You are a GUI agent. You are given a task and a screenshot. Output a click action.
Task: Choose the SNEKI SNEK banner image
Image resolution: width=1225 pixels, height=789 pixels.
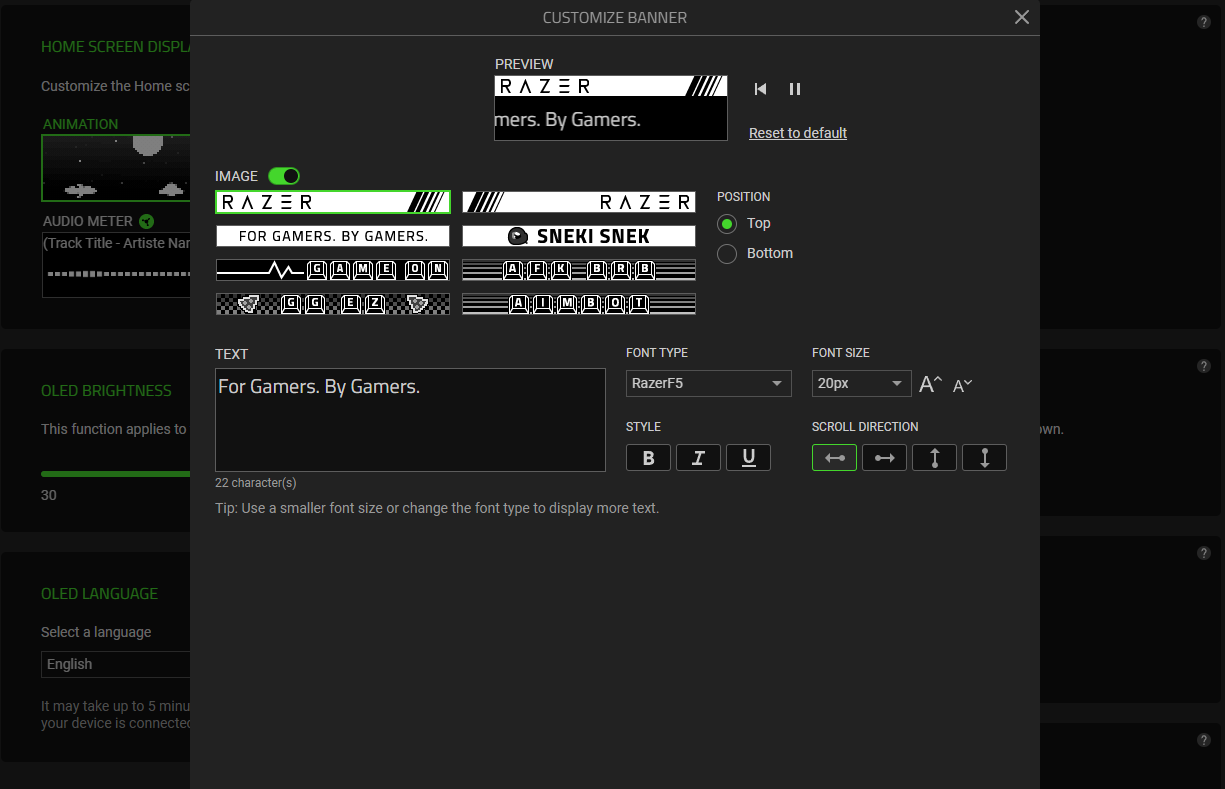pos(579,236)
